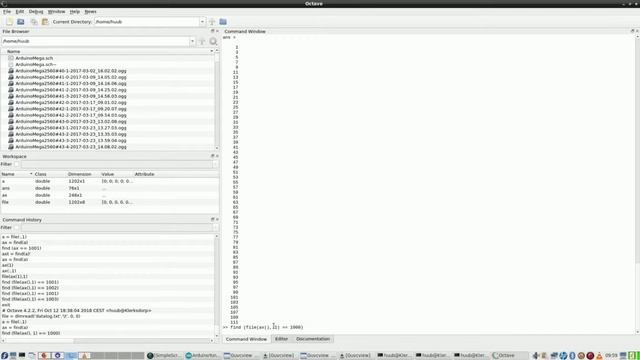Click the Bluetooth tray icon
640x360 pixels.
pos(572,356)
